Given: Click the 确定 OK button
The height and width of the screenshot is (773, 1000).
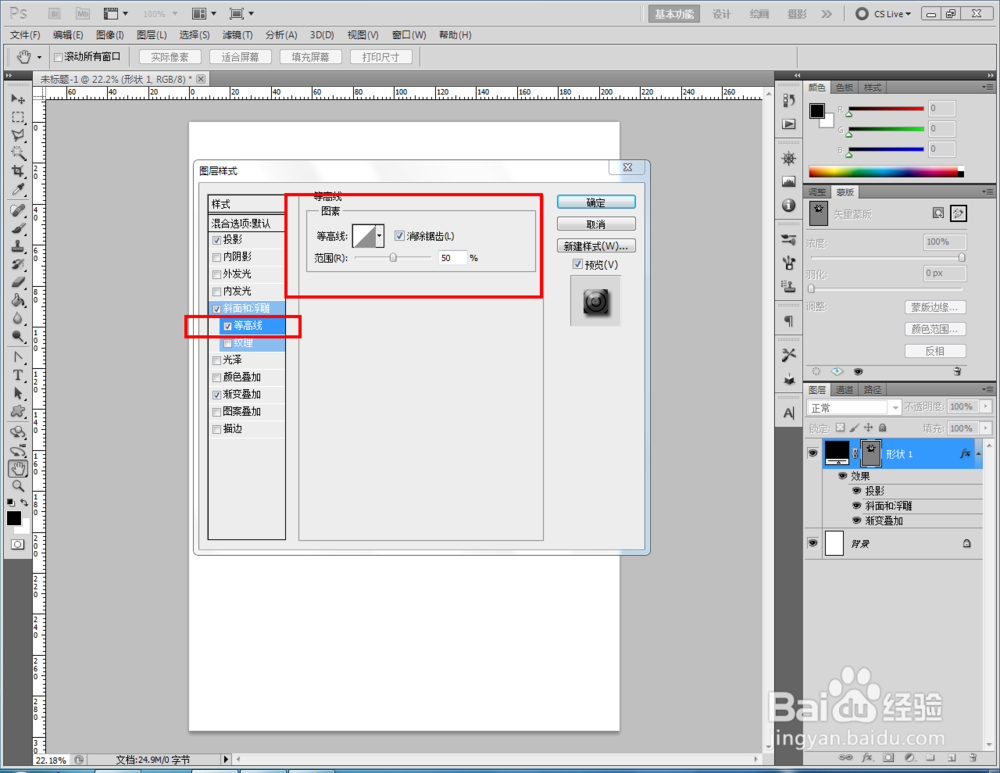Looking at the screenshot, I should [596, 202].
